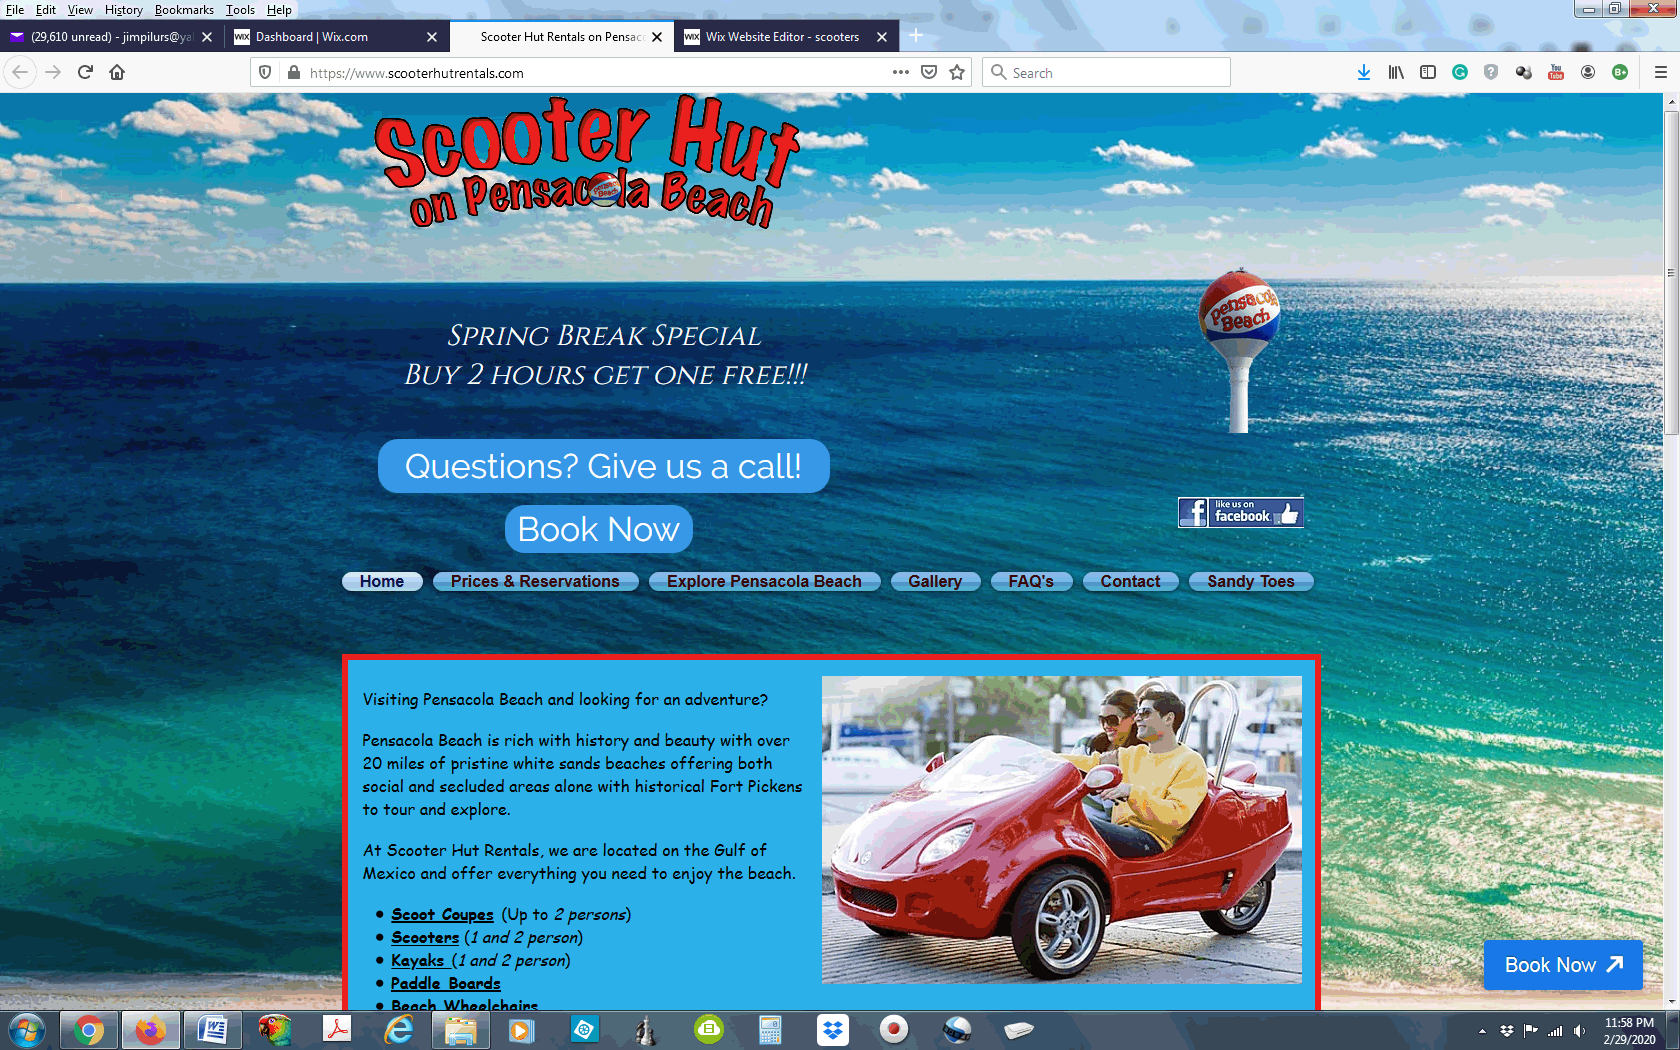
Task: Open the gray shield extension
Action: 1491,72
